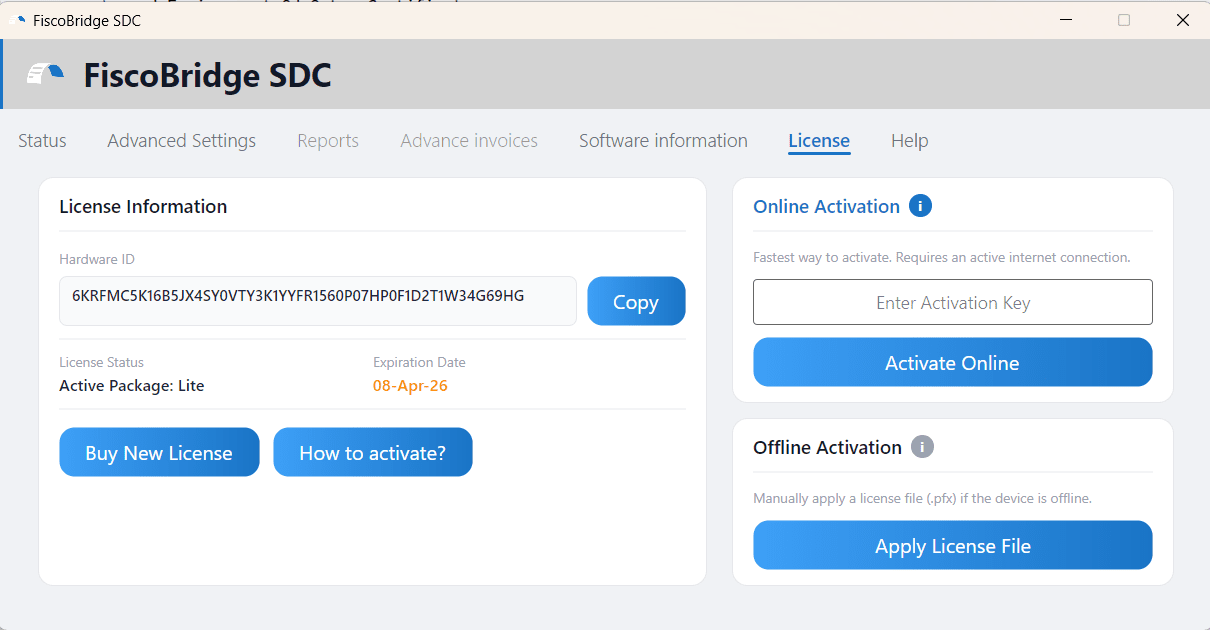1210x630 pixels.
Task: Click the Activate Online button
Action: click(952, 362)
